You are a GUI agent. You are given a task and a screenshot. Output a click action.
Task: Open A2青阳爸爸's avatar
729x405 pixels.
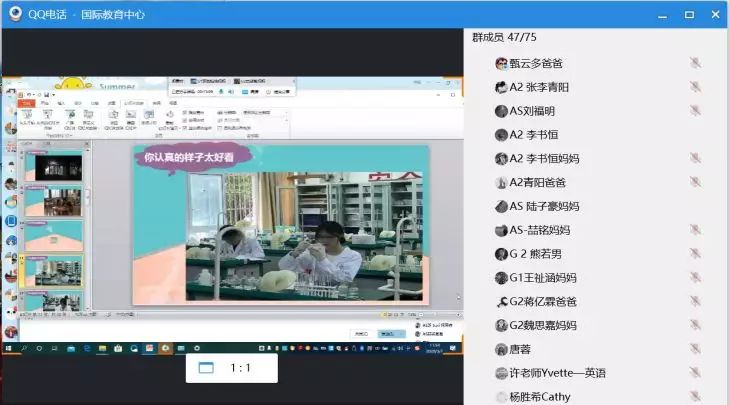pos(501,182)
